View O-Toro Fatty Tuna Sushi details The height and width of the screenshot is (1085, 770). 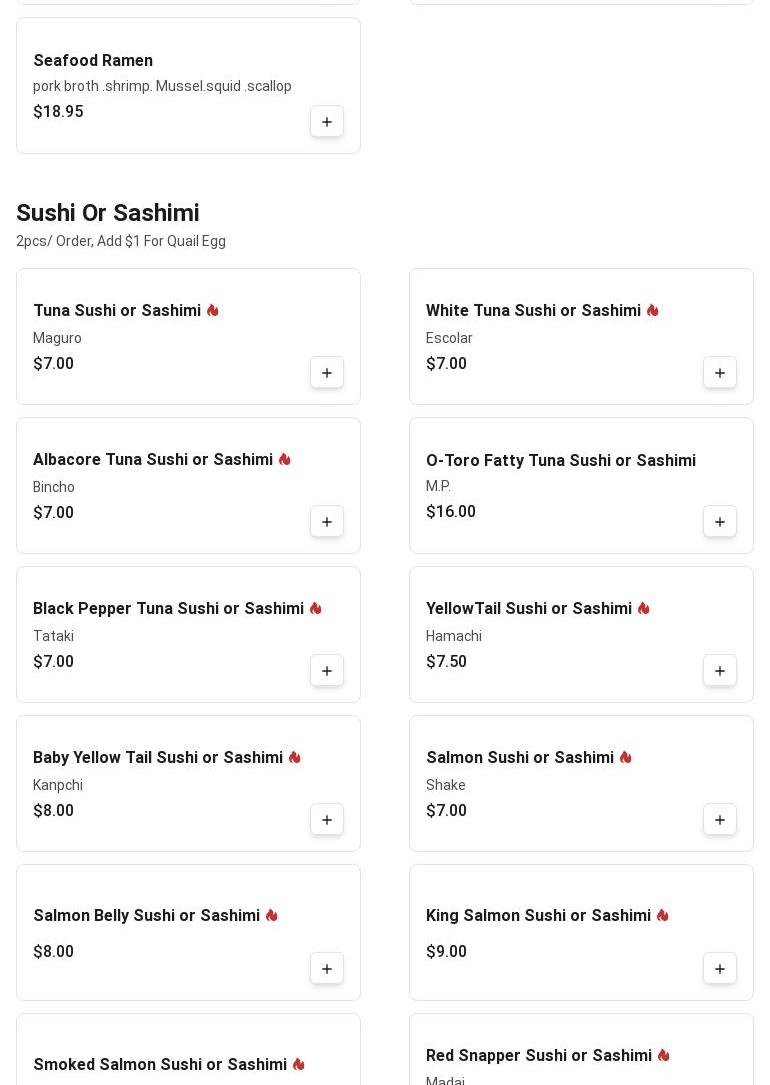point(561,461)
